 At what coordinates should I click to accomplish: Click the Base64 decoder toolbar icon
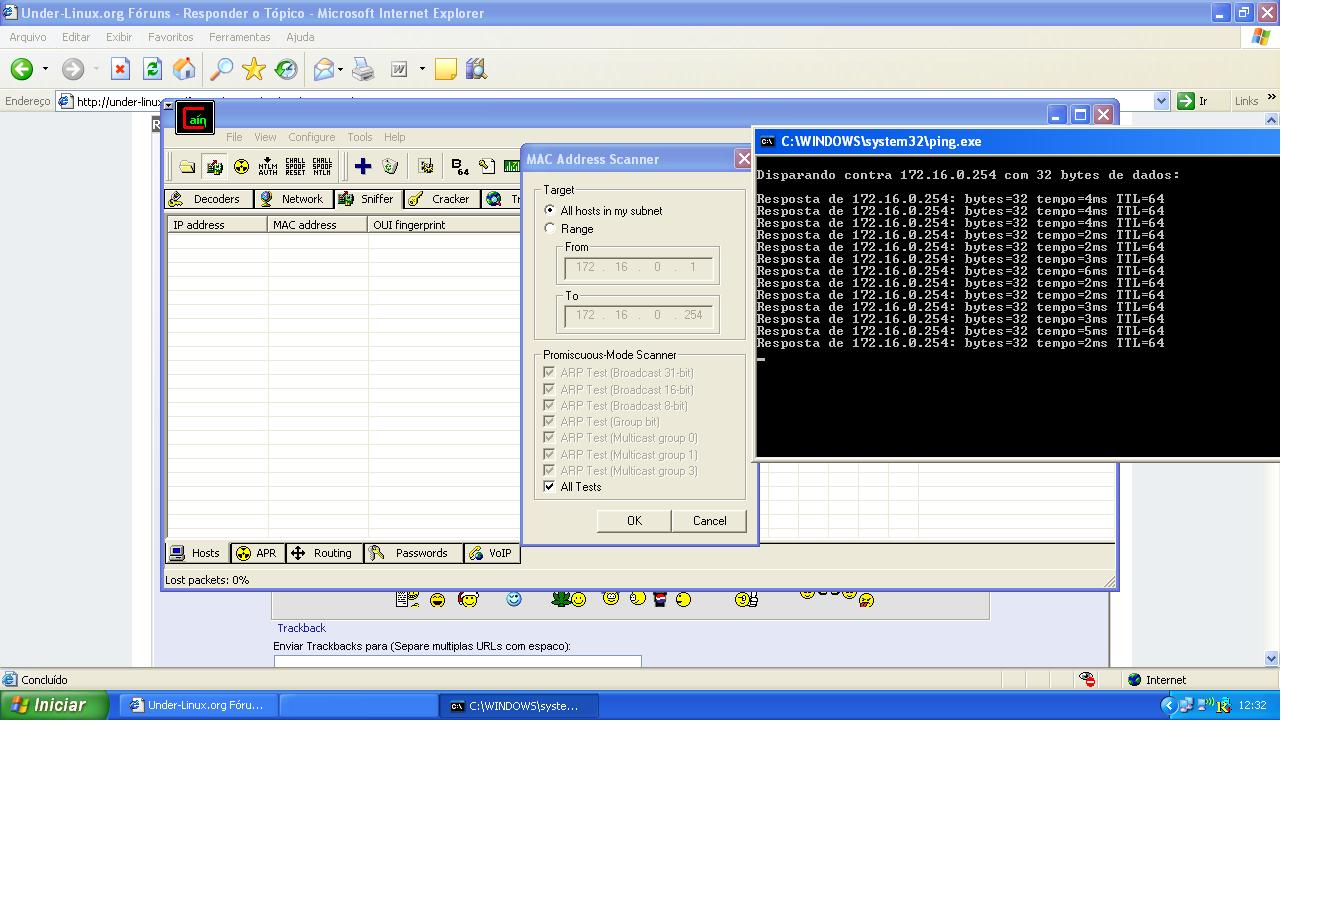[x=459, y=167]
